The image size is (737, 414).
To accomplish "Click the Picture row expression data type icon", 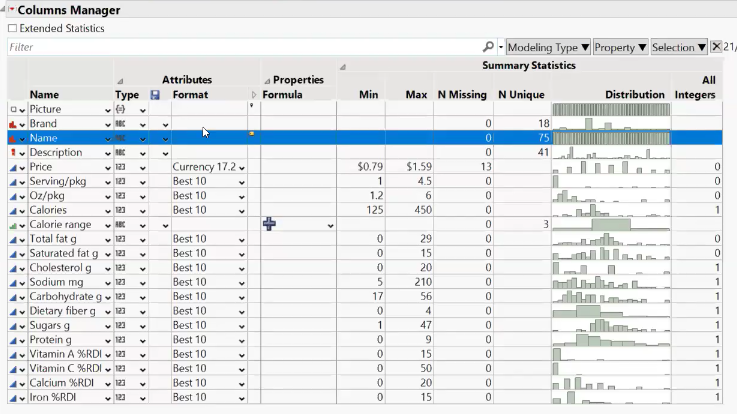I will click(120, 109).
